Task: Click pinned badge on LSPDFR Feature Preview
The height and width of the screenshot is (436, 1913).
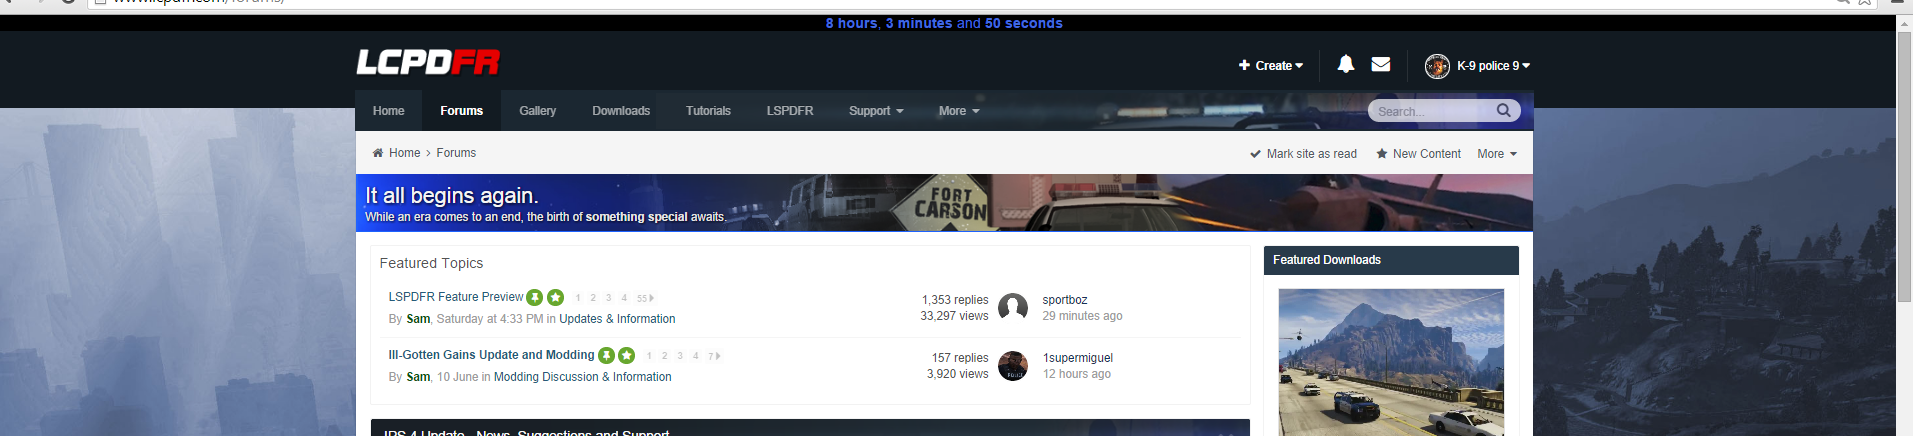Action: [535, 298]
